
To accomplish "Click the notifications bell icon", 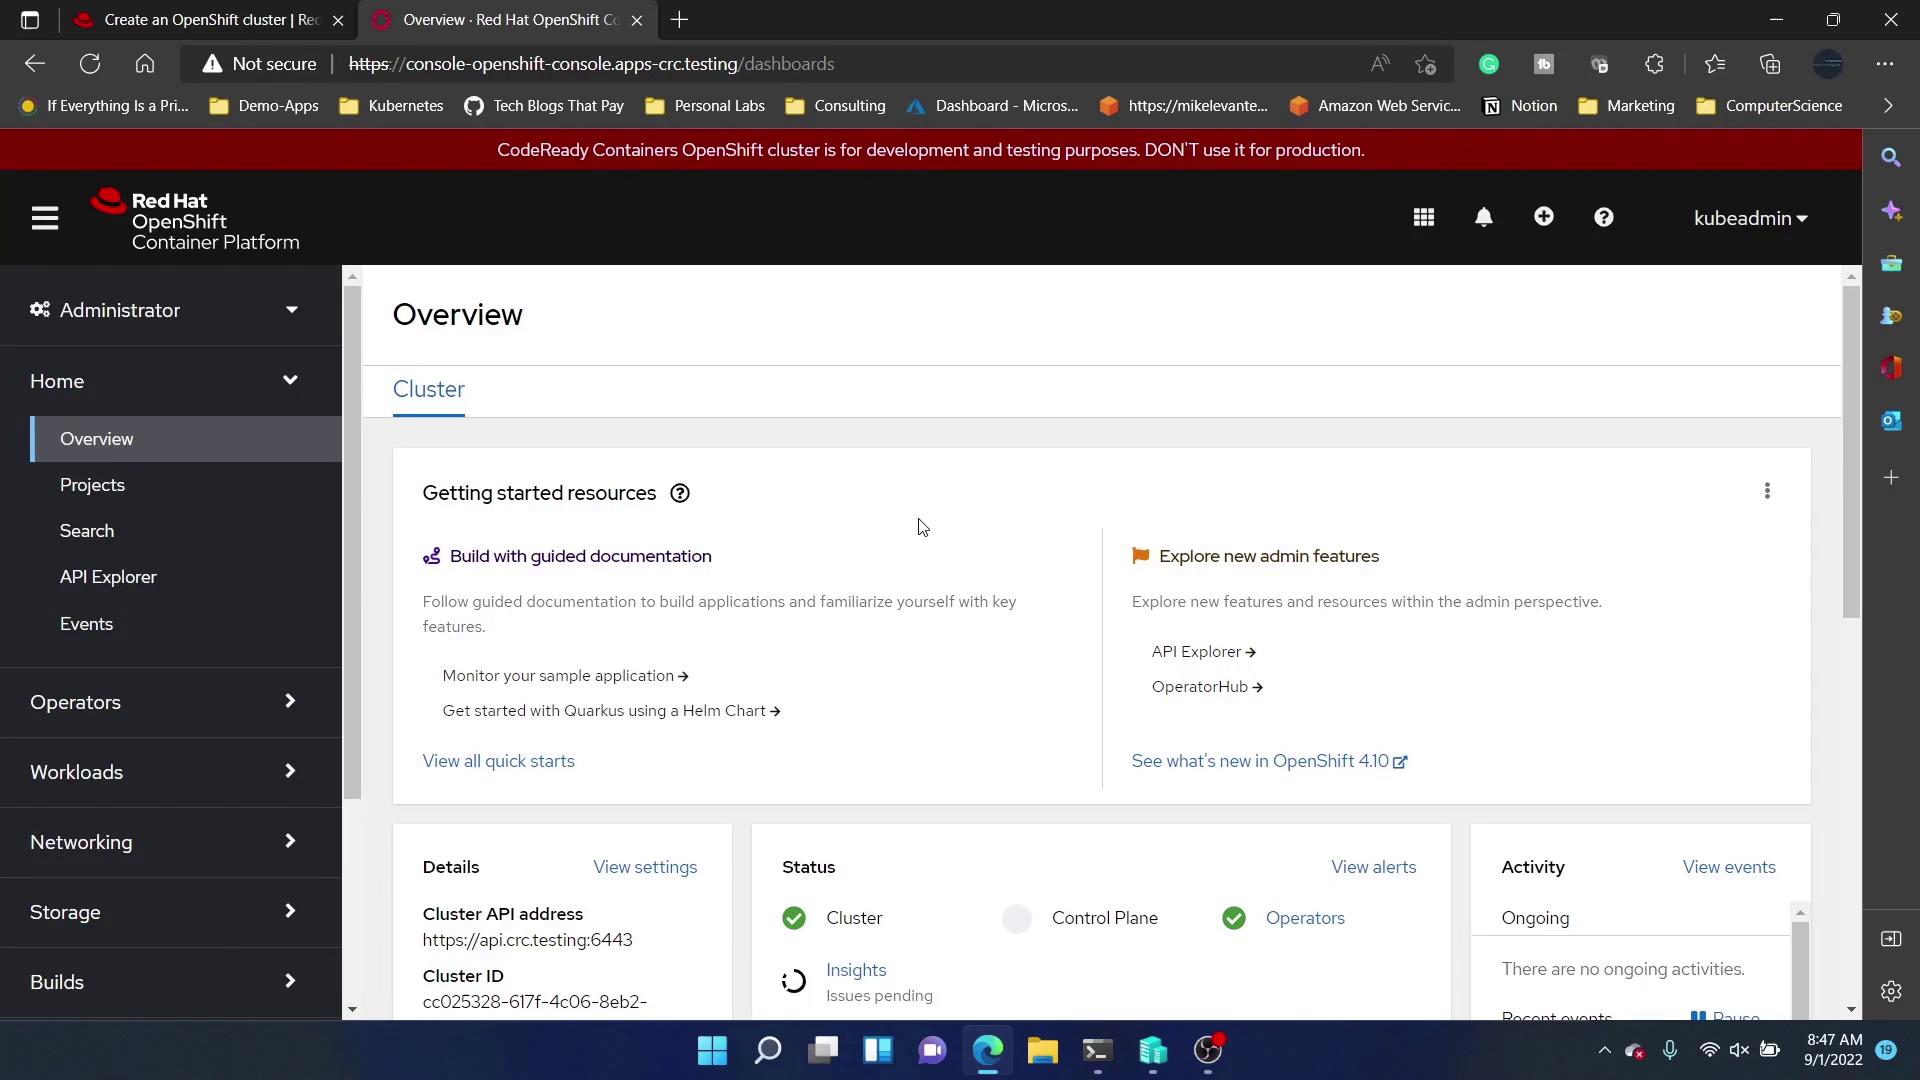I will coord(1484,218).
